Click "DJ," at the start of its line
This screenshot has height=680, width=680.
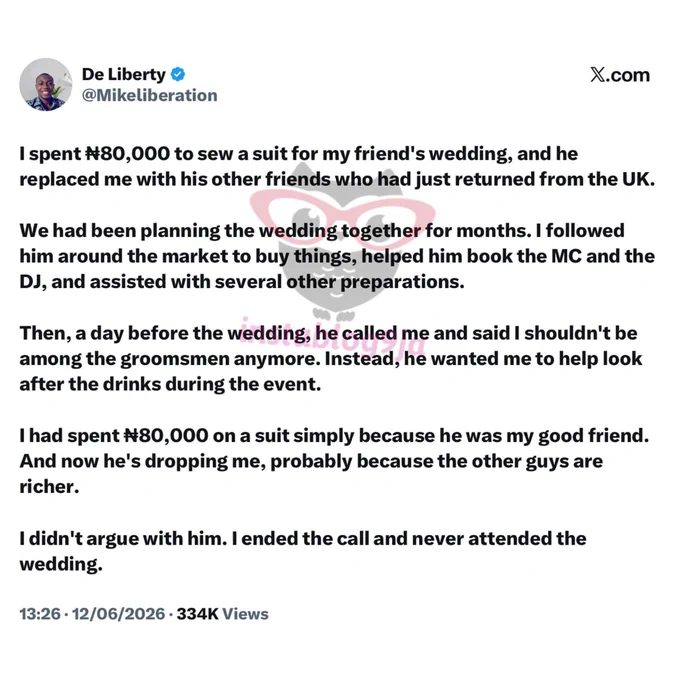click(33, 282)
